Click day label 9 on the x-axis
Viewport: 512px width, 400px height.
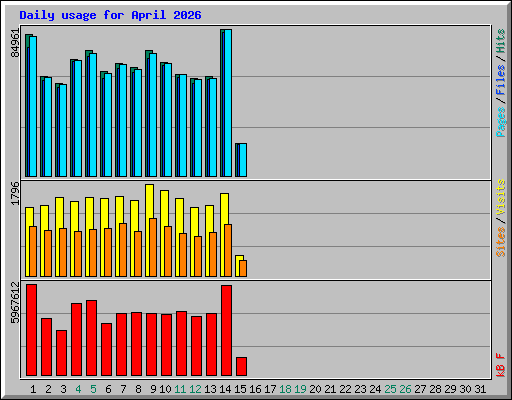click(x=153, y=389)
